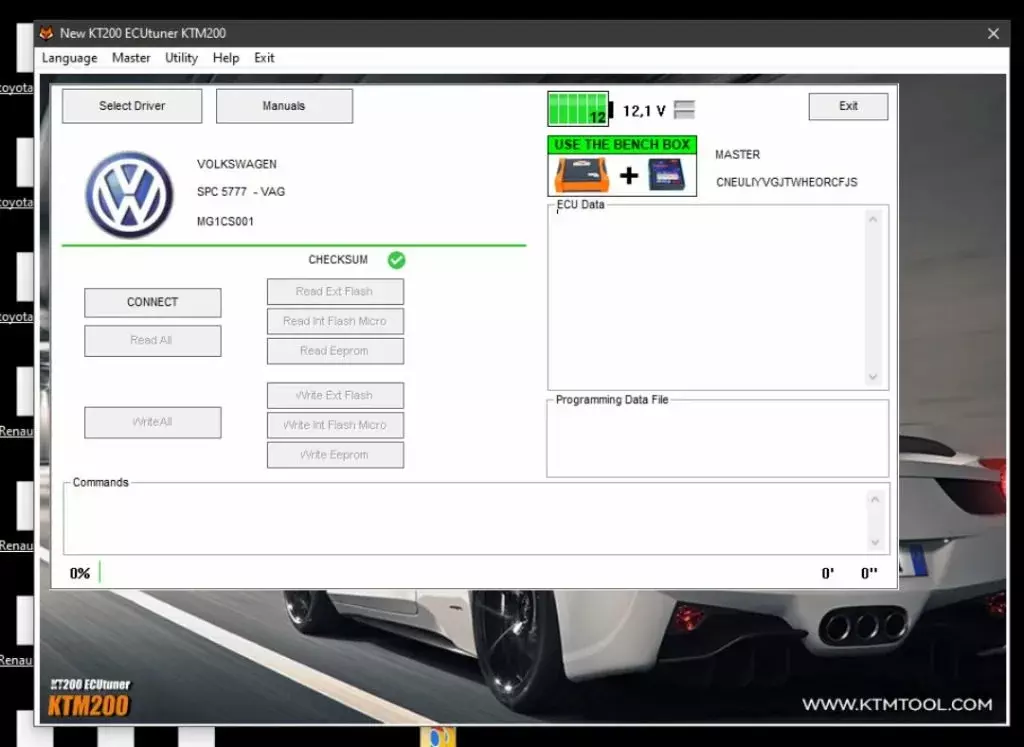Click the VOLKSWAGEN brand label
This screenshot has height=747, width=1024.
[x=237, y=164]
